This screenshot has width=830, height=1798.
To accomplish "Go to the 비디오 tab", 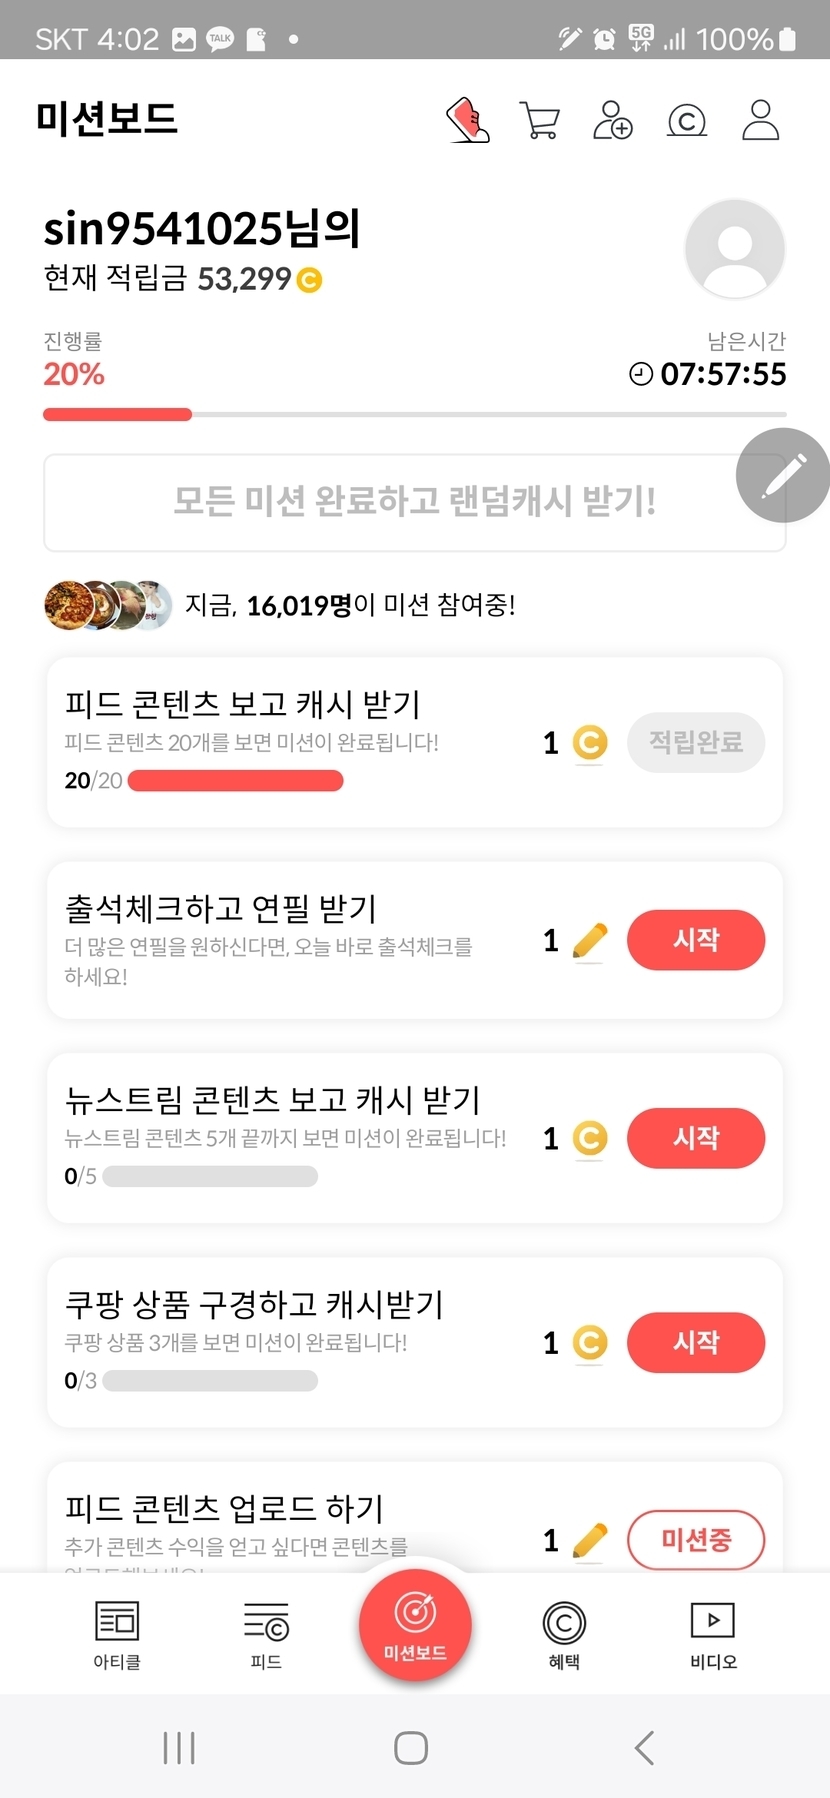I will [x=713, y=1634].
